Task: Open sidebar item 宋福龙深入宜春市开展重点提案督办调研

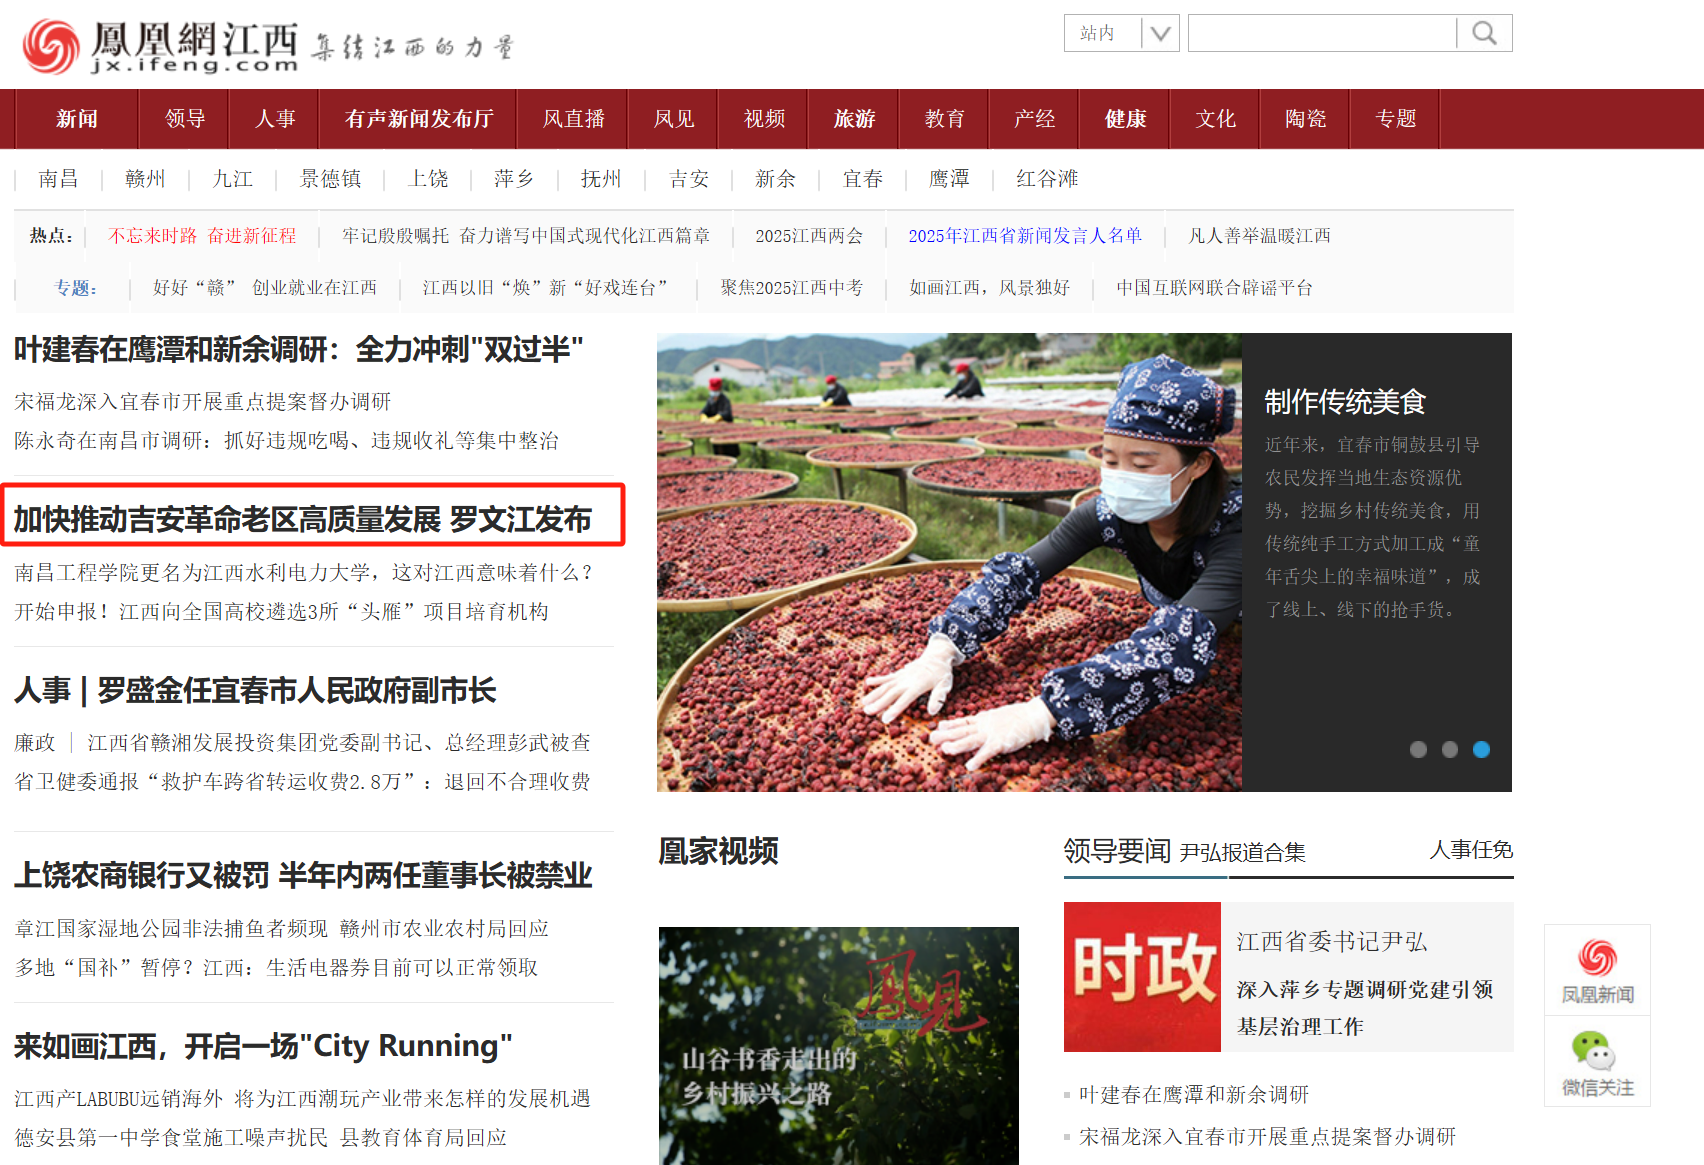Action: (1267, 1137)
